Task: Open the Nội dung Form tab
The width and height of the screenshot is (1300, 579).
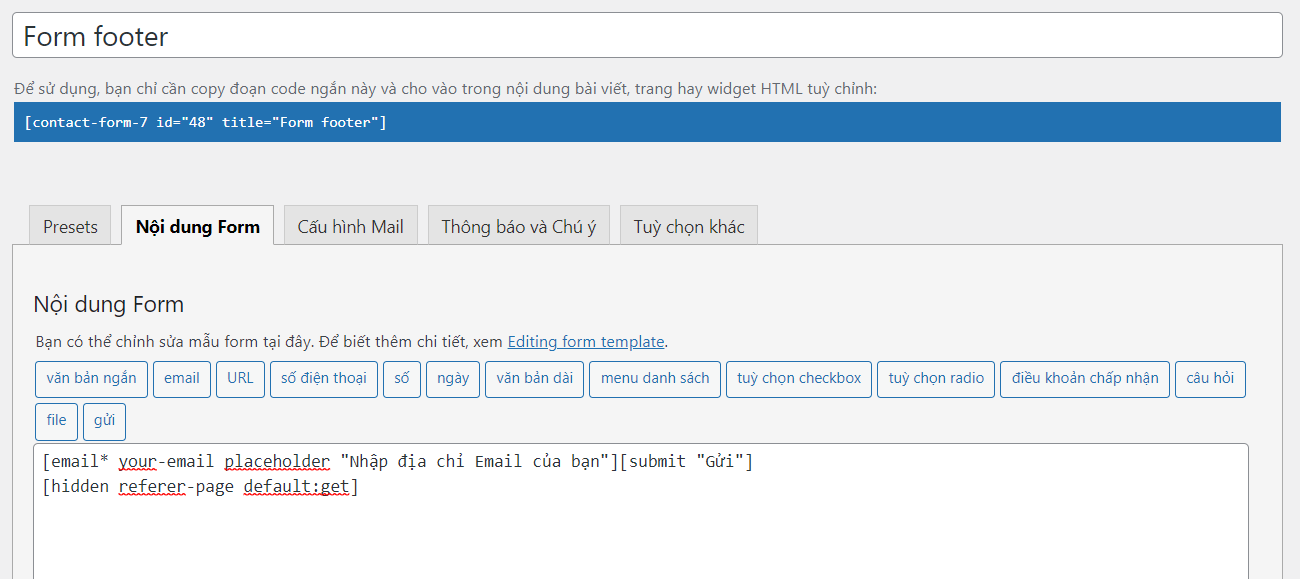Action: [198, 226]
